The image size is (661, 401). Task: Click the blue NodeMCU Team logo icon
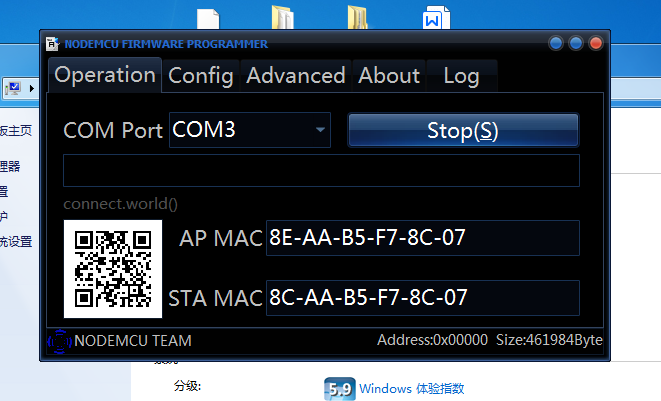click(59, 341)
